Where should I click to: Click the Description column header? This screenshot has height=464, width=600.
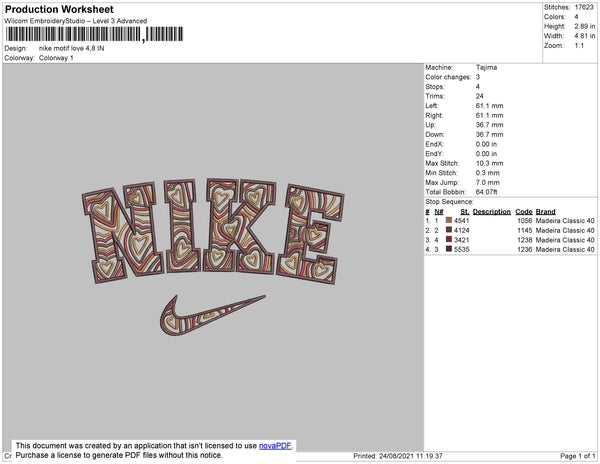(492, 212)
